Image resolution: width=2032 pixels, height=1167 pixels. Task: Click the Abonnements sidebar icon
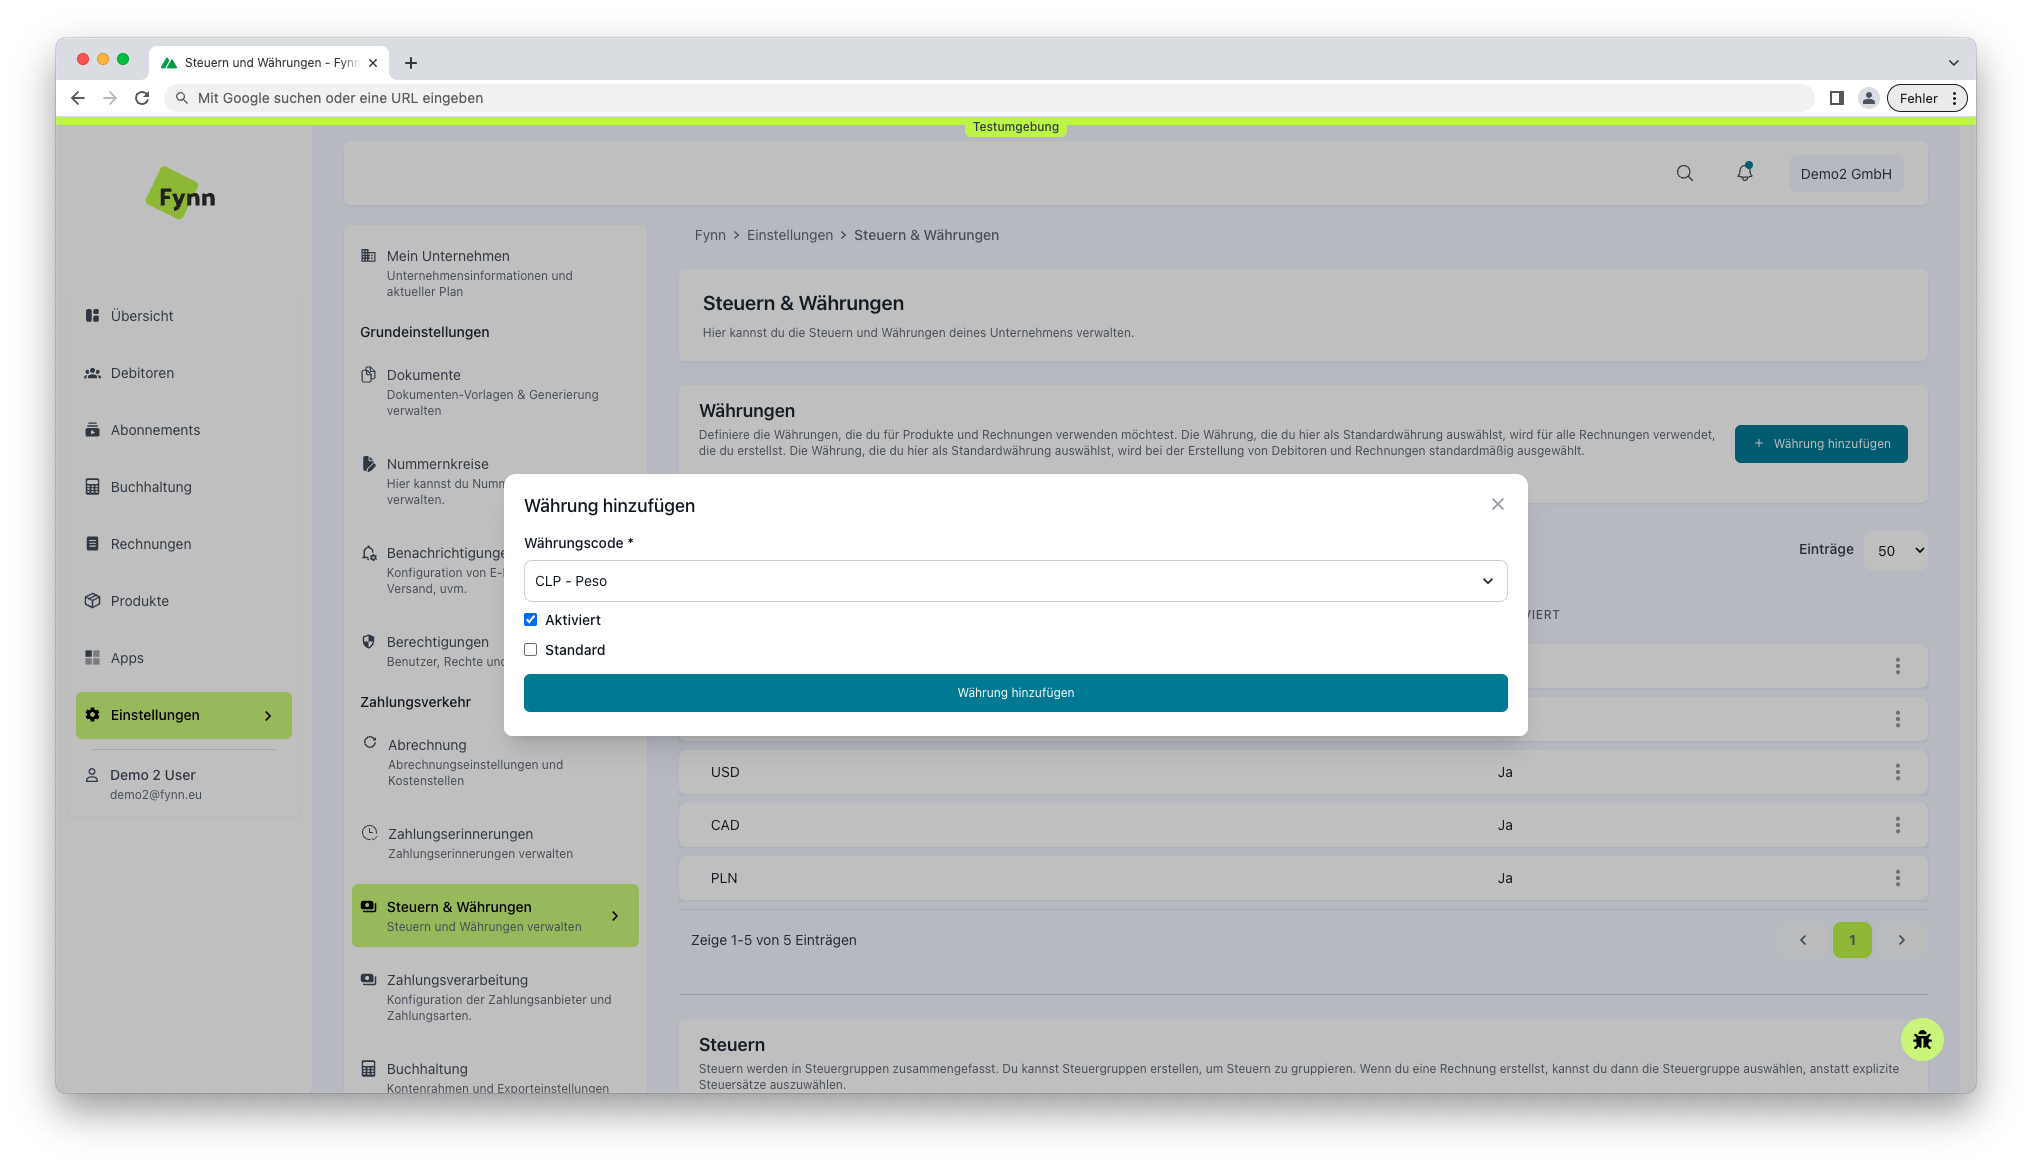click(x=92, y=430)
